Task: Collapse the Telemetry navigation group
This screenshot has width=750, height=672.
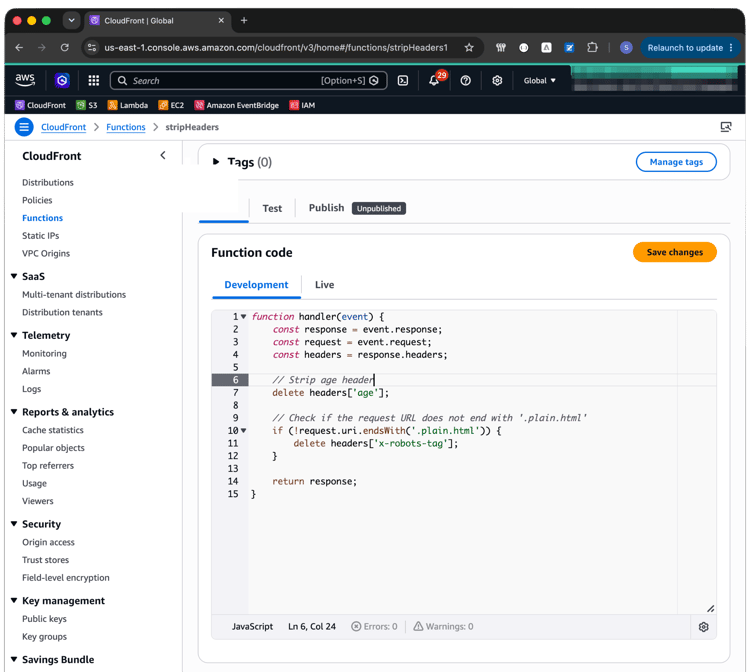Action: (x=14, y=335)
